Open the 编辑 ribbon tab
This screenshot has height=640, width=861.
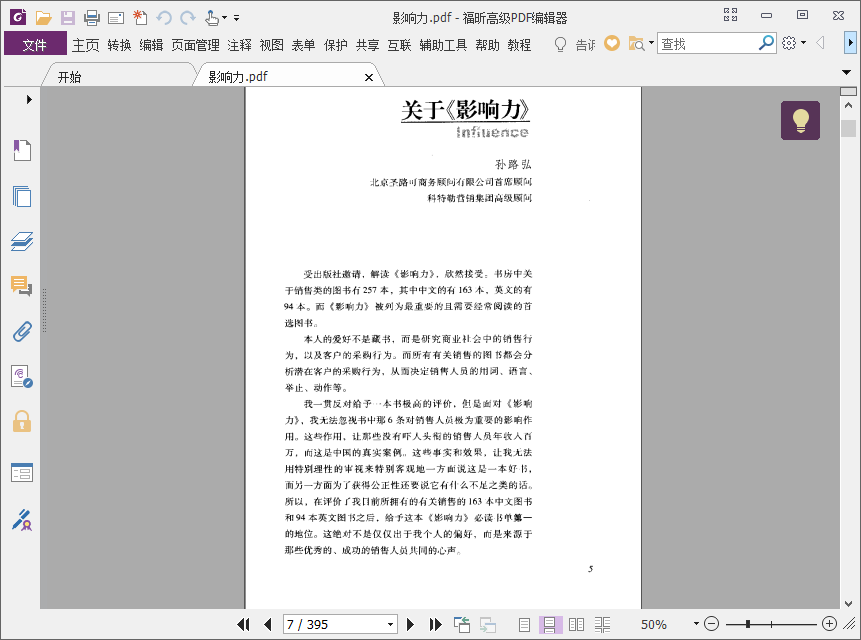(151, 45)
